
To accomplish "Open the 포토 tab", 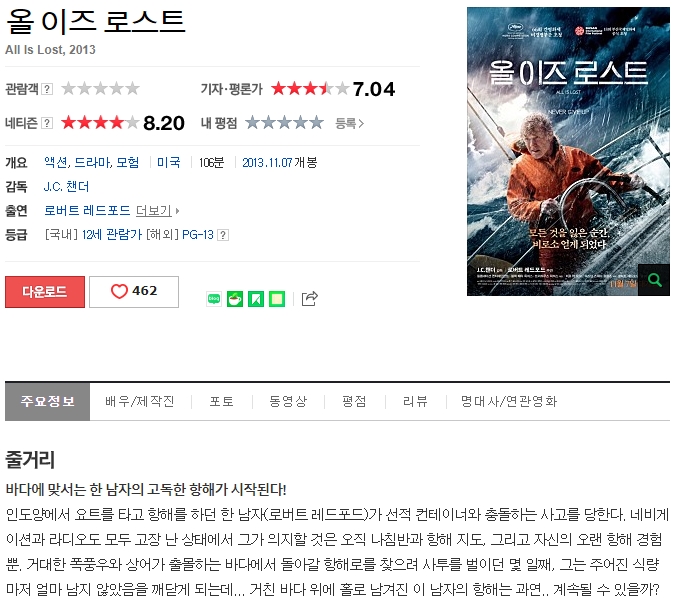I will (221, 401).
